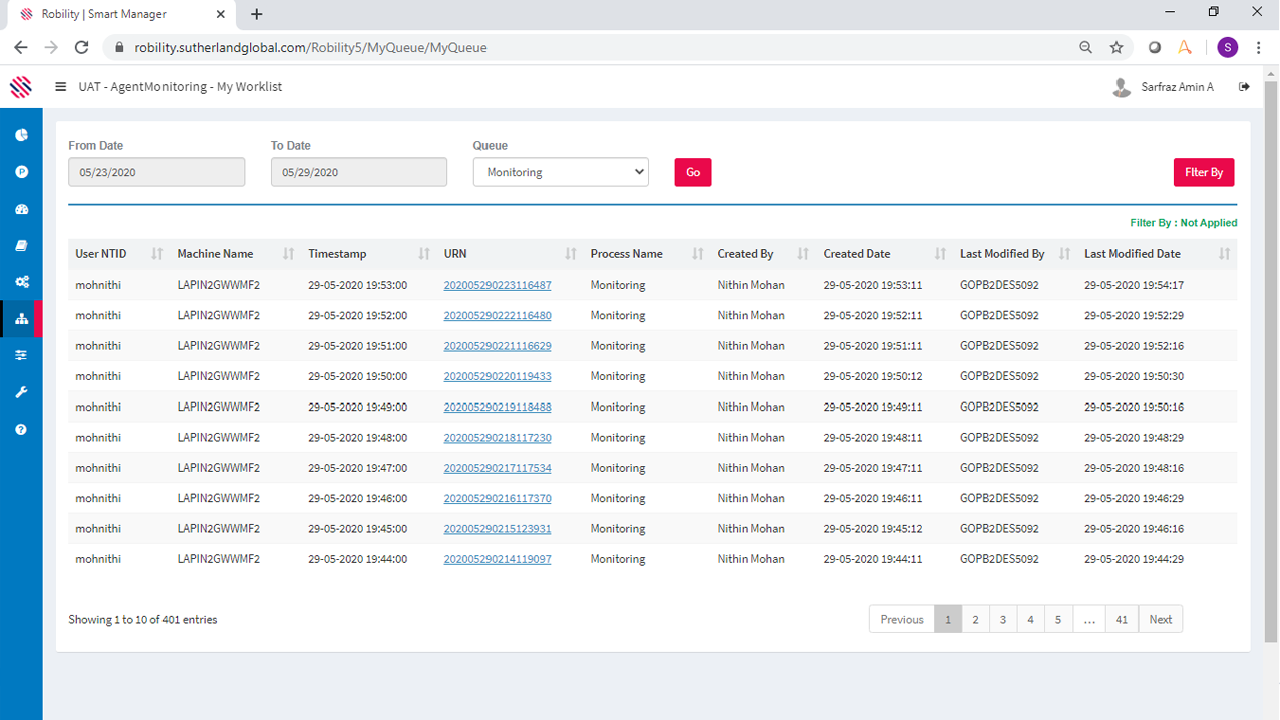Open the gears configuration sidebar icon
Screen dimensions: 1280x720
tap(21, 282)
